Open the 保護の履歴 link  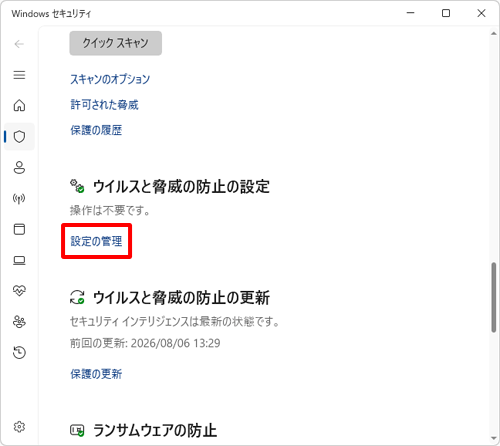click(96, 130)
